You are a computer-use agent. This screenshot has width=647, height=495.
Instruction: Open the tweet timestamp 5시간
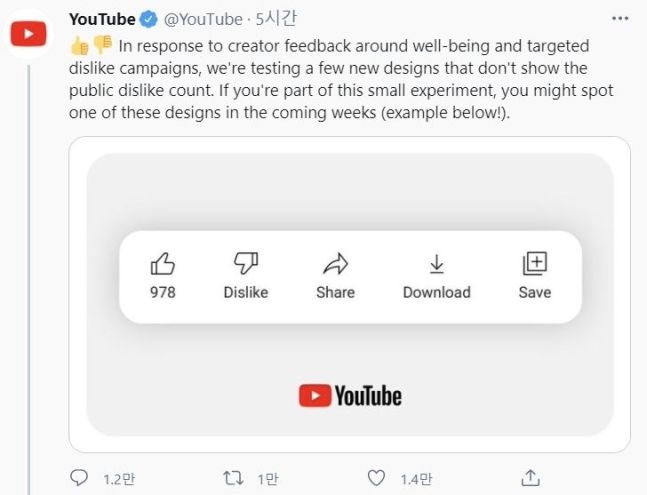point(275,19)
